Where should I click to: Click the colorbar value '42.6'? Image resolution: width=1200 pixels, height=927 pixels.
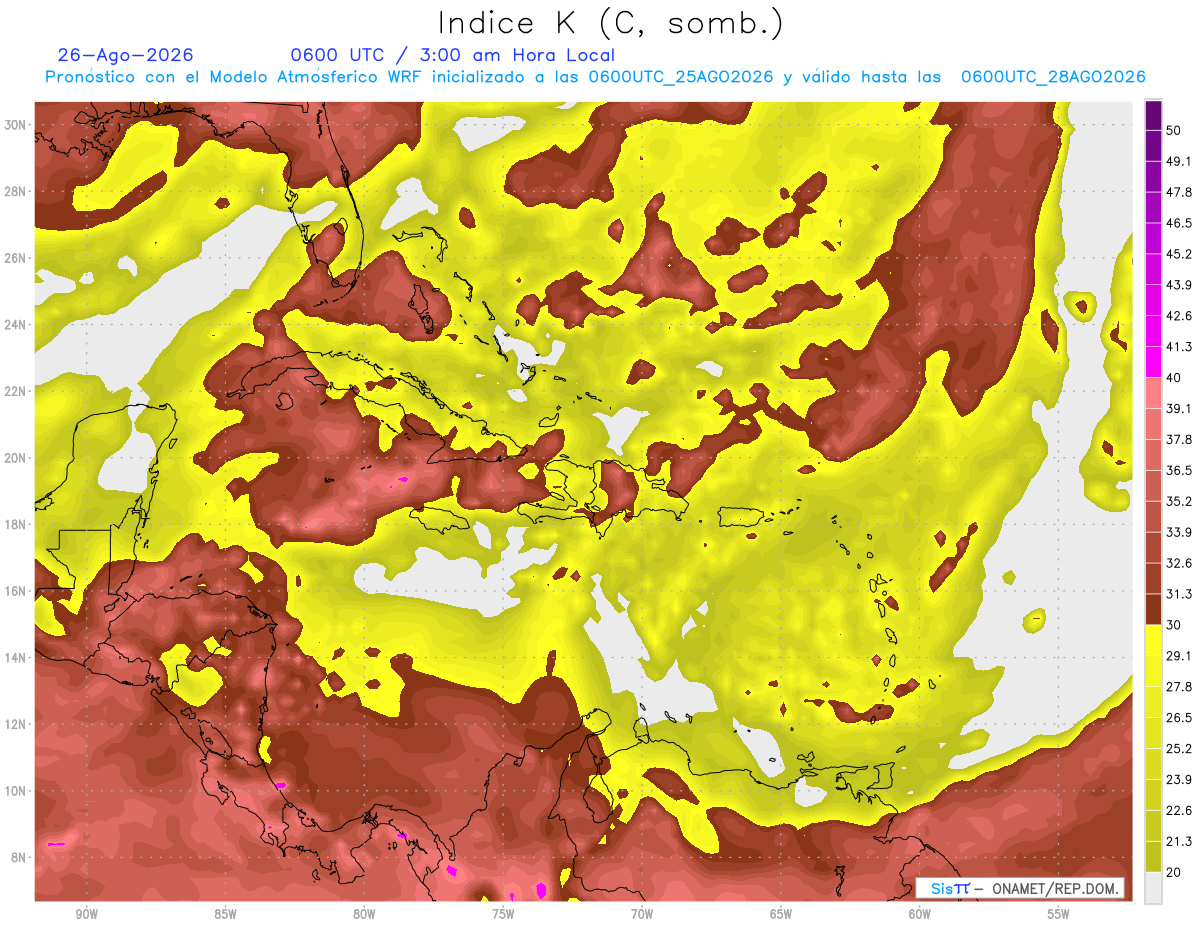pos(1178,316)
